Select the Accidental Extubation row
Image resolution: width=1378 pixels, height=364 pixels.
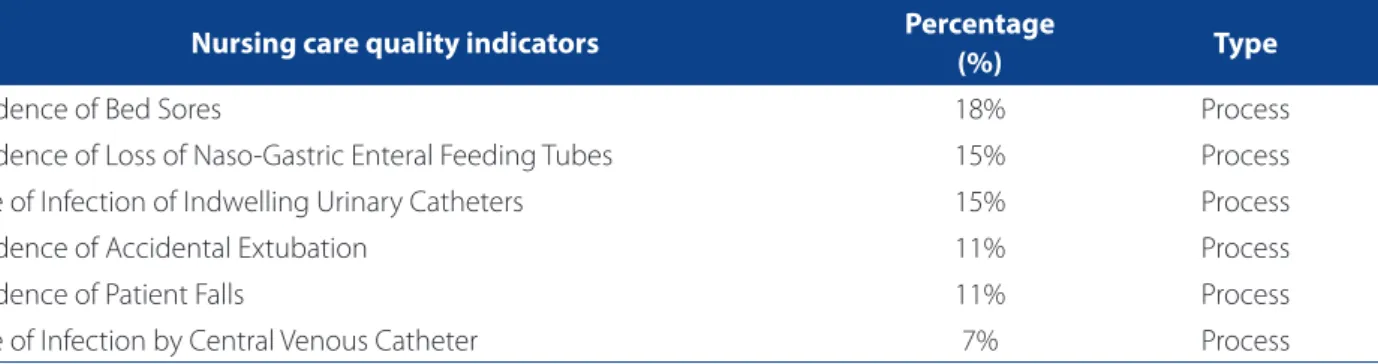(689, 247)
